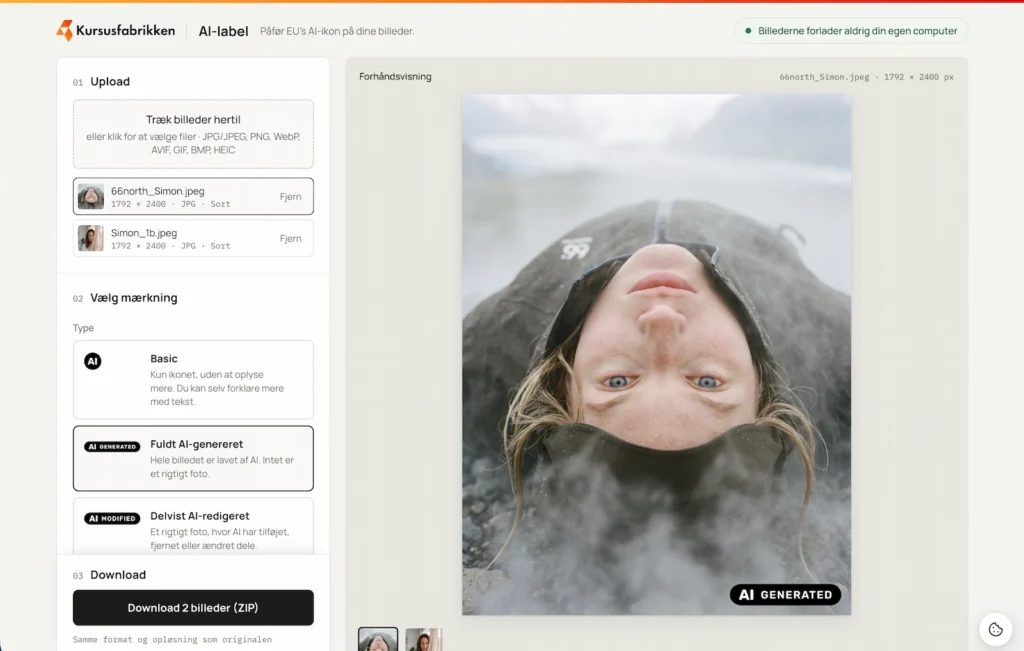Click the 'Type' label
The width and height of the screenshot is (1024, 651).
click(x=83, y=328)
